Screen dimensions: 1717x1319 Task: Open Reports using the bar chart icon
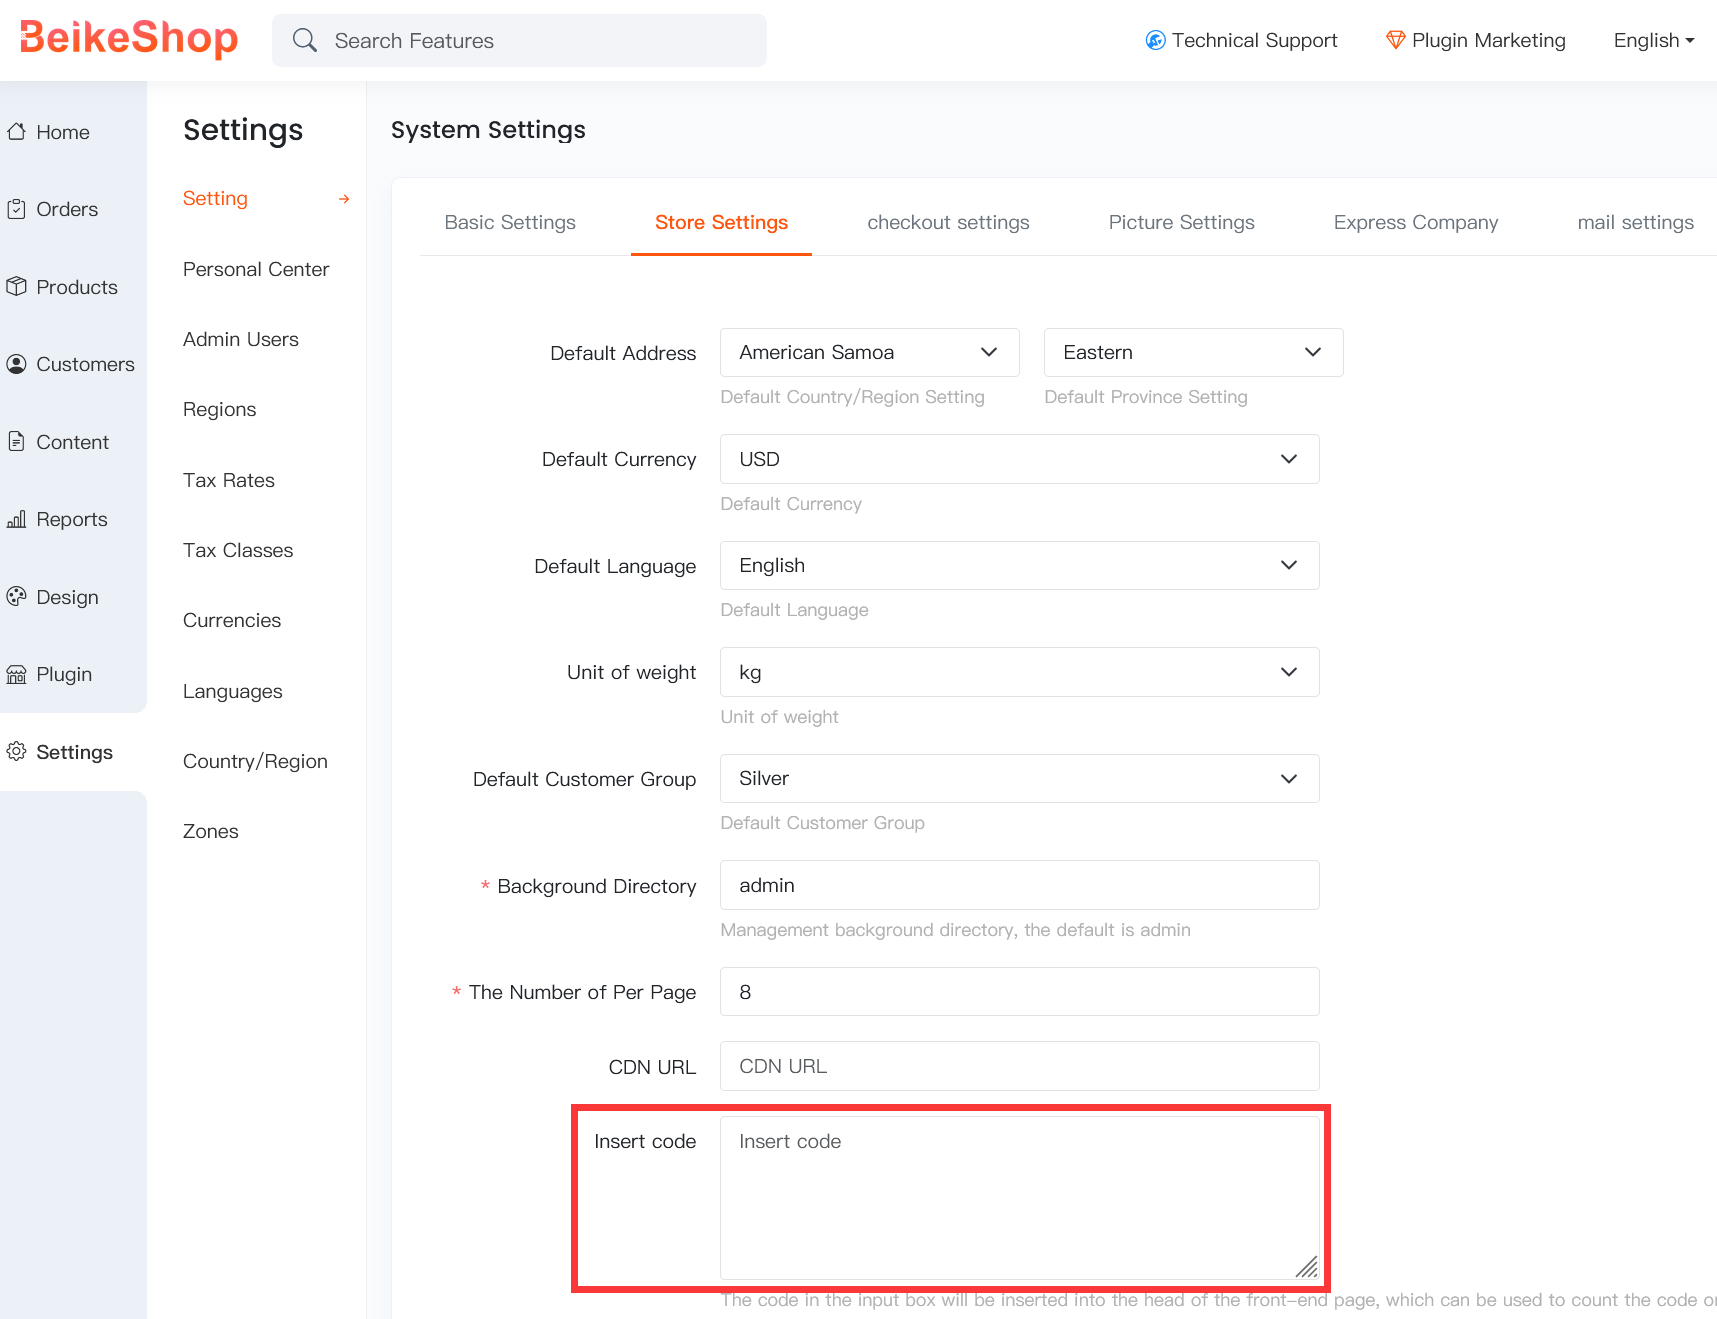tap(16, 519)
